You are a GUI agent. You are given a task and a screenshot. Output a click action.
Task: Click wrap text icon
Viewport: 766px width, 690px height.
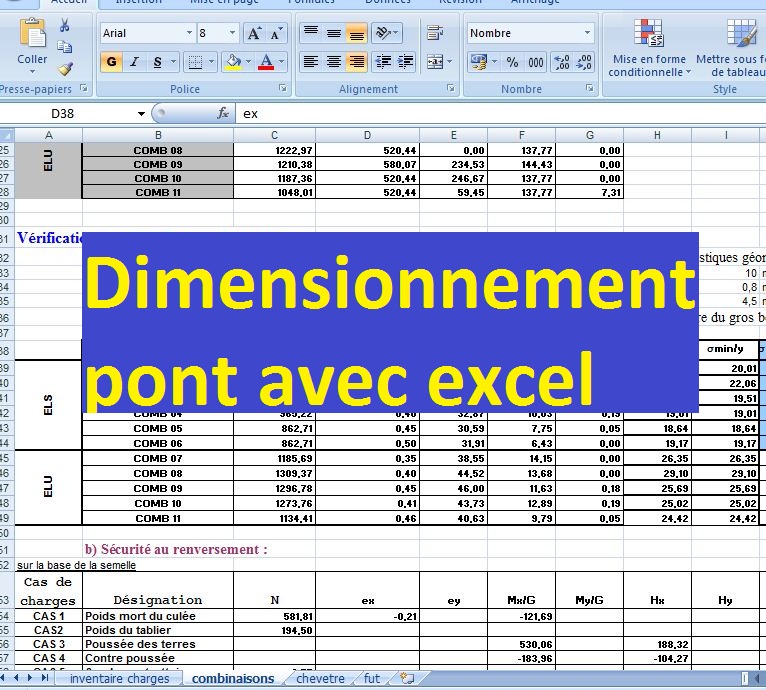[x=434, y=33]
